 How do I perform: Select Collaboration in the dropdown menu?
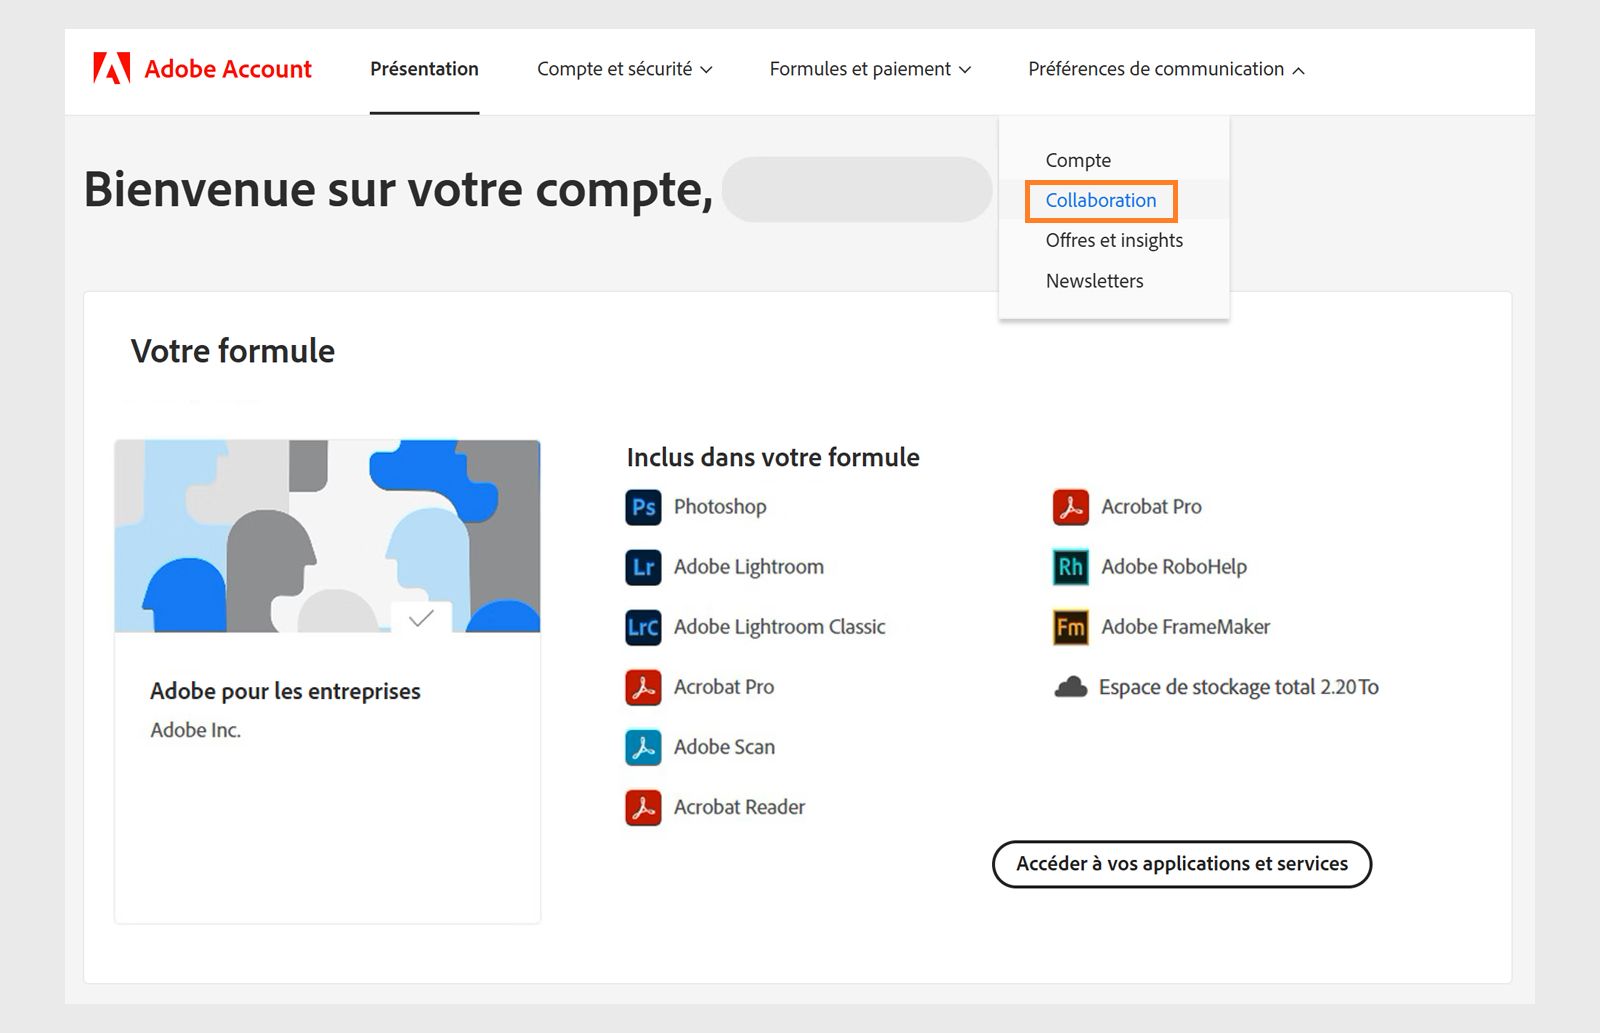tap(1101, 200)
